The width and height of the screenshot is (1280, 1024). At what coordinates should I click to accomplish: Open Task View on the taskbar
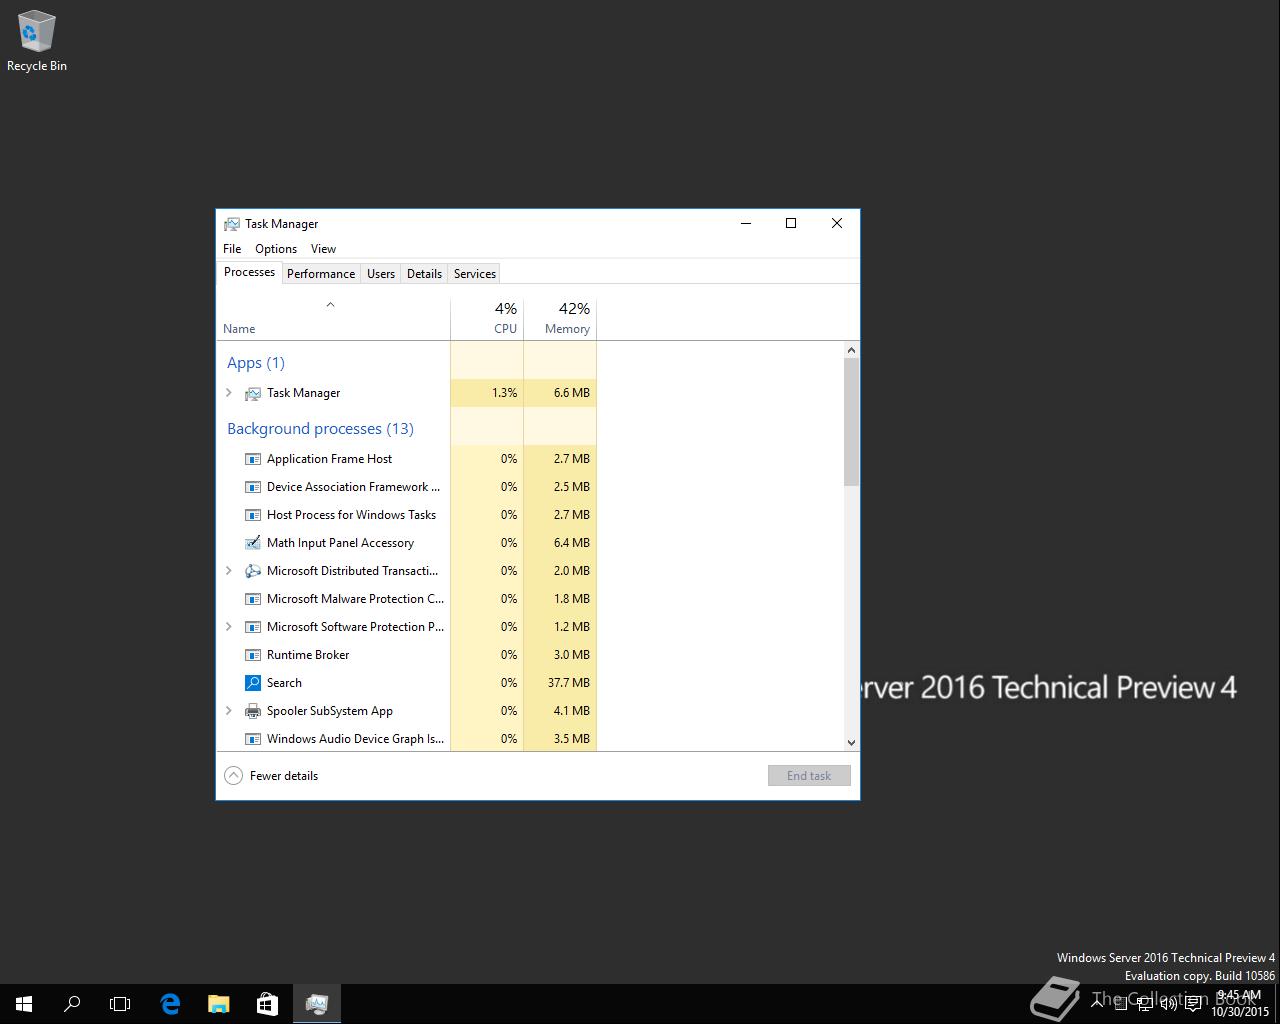(120, 1004)
